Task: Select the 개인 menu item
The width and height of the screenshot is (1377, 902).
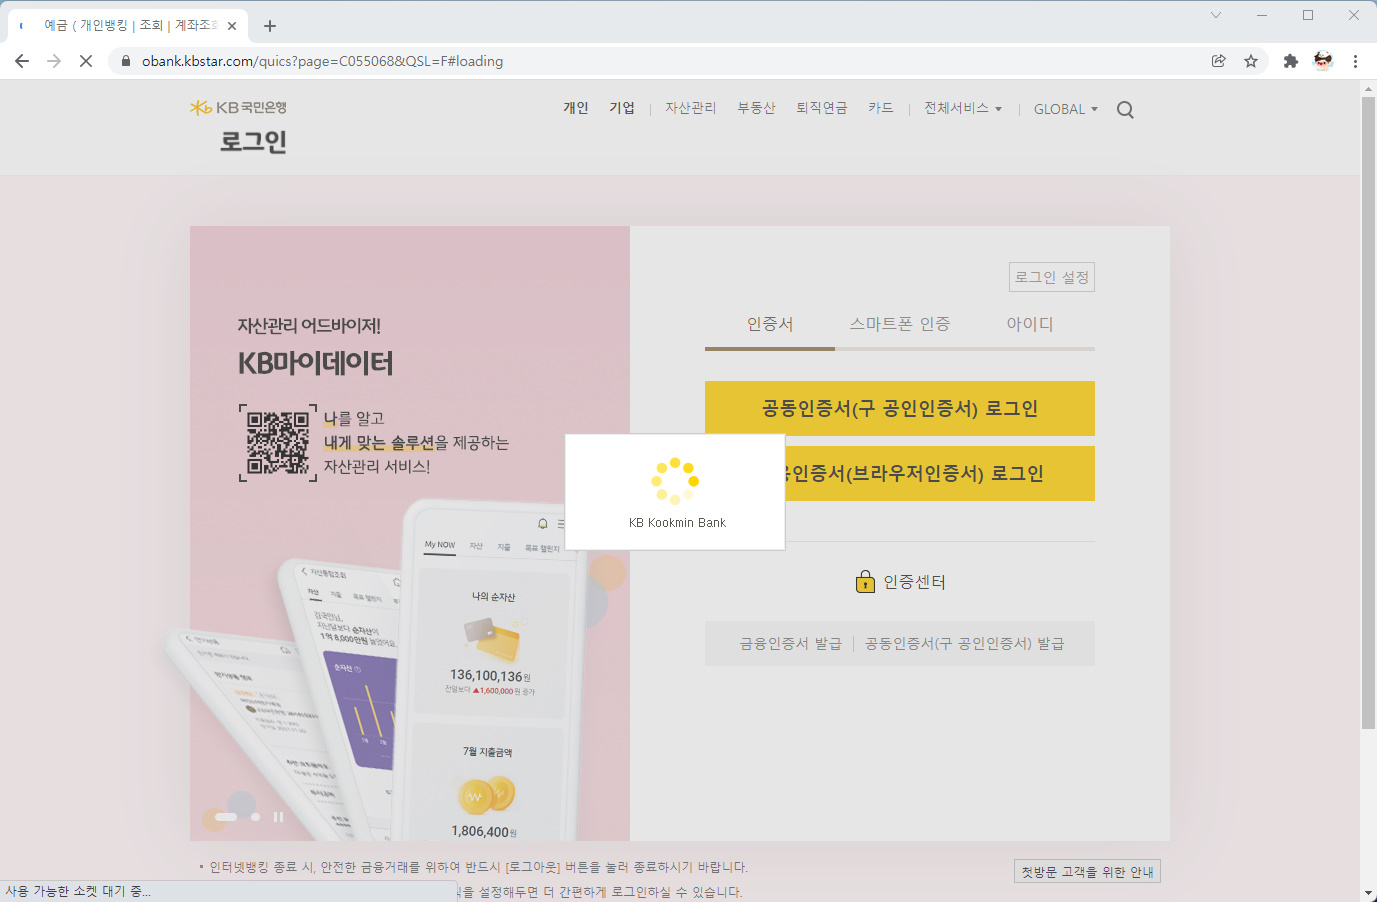Action: [576, 108]
